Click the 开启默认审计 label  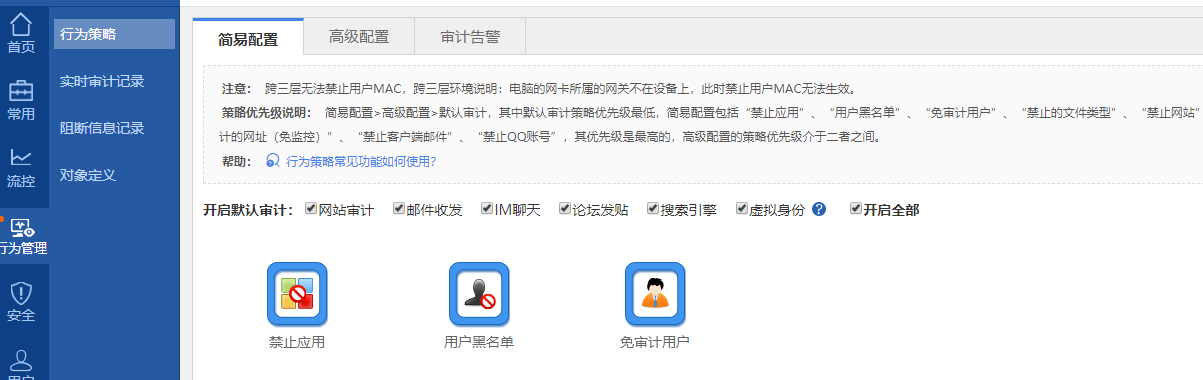[248, 210]
